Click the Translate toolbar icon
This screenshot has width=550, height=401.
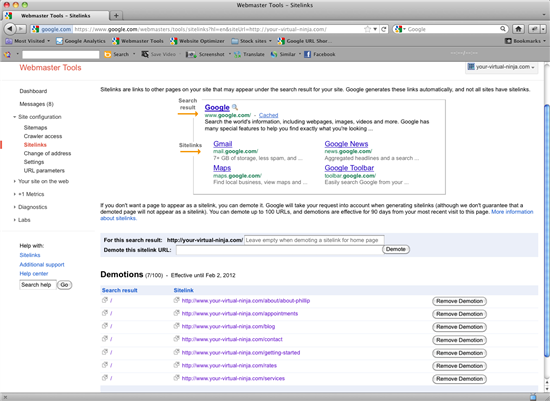[237, 54]
